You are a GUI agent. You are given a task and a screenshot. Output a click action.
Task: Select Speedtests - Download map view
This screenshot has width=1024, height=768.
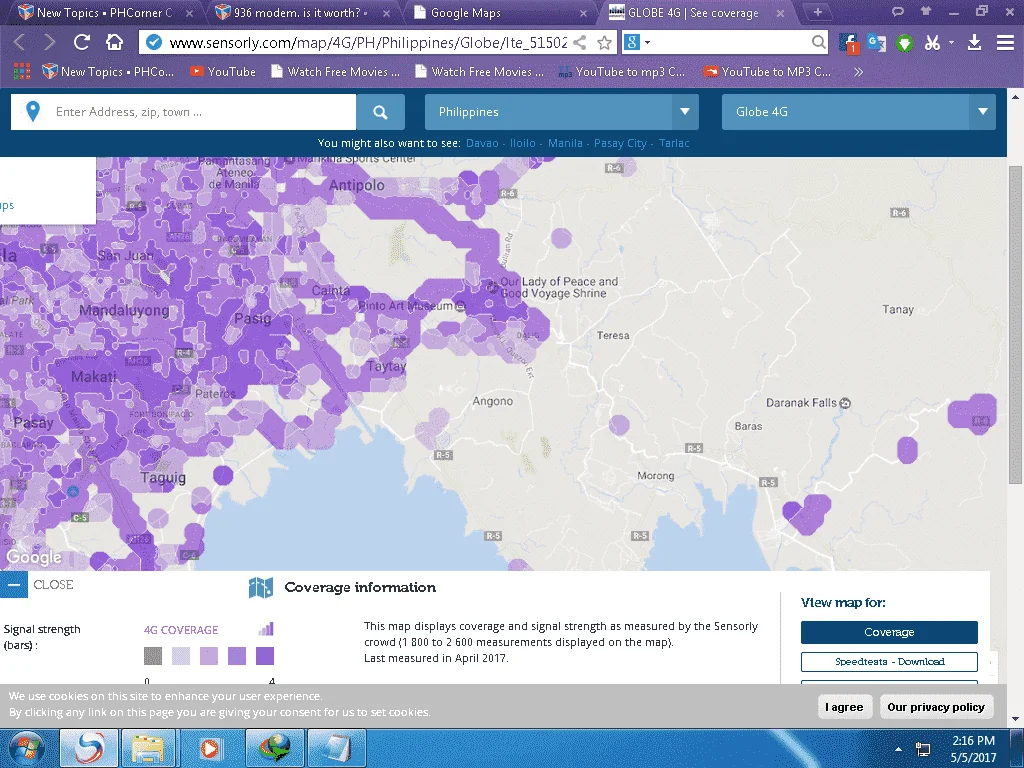[889, 662]
